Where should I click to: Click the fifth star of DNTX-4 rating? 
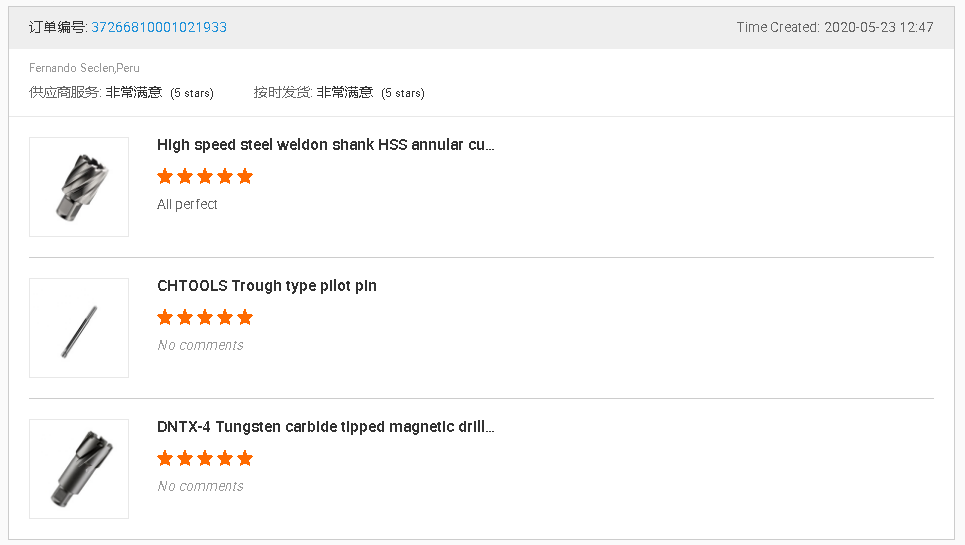click(245, 458)
